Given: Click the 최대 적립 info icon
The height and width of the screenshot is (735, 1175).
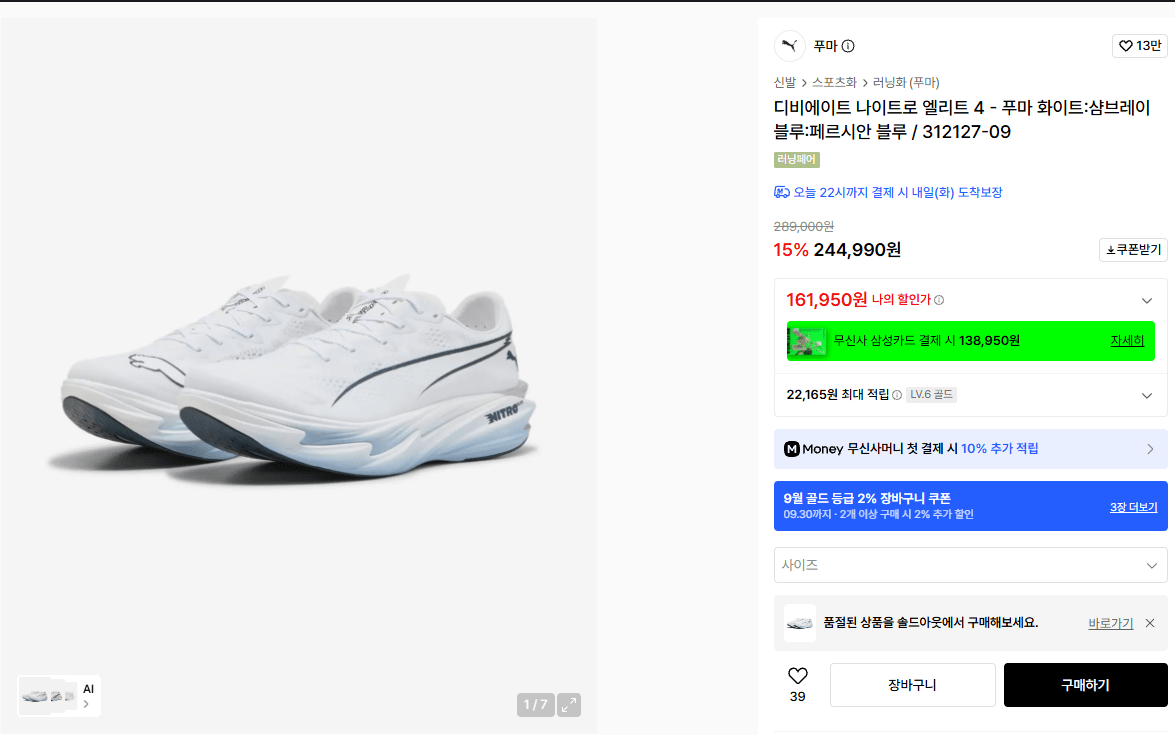Looking at the screenshot, I should tap(897, 395).
